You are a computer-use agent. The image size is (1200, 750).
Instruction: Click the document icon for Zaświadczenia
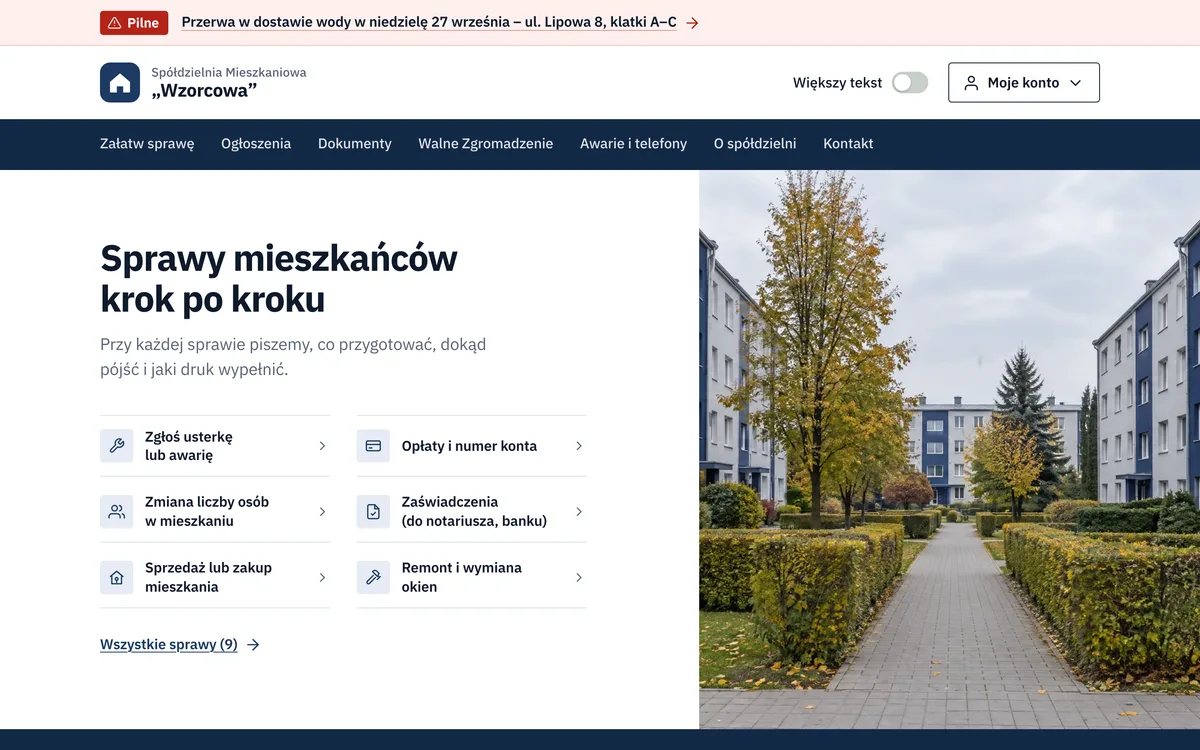point(373,512)
